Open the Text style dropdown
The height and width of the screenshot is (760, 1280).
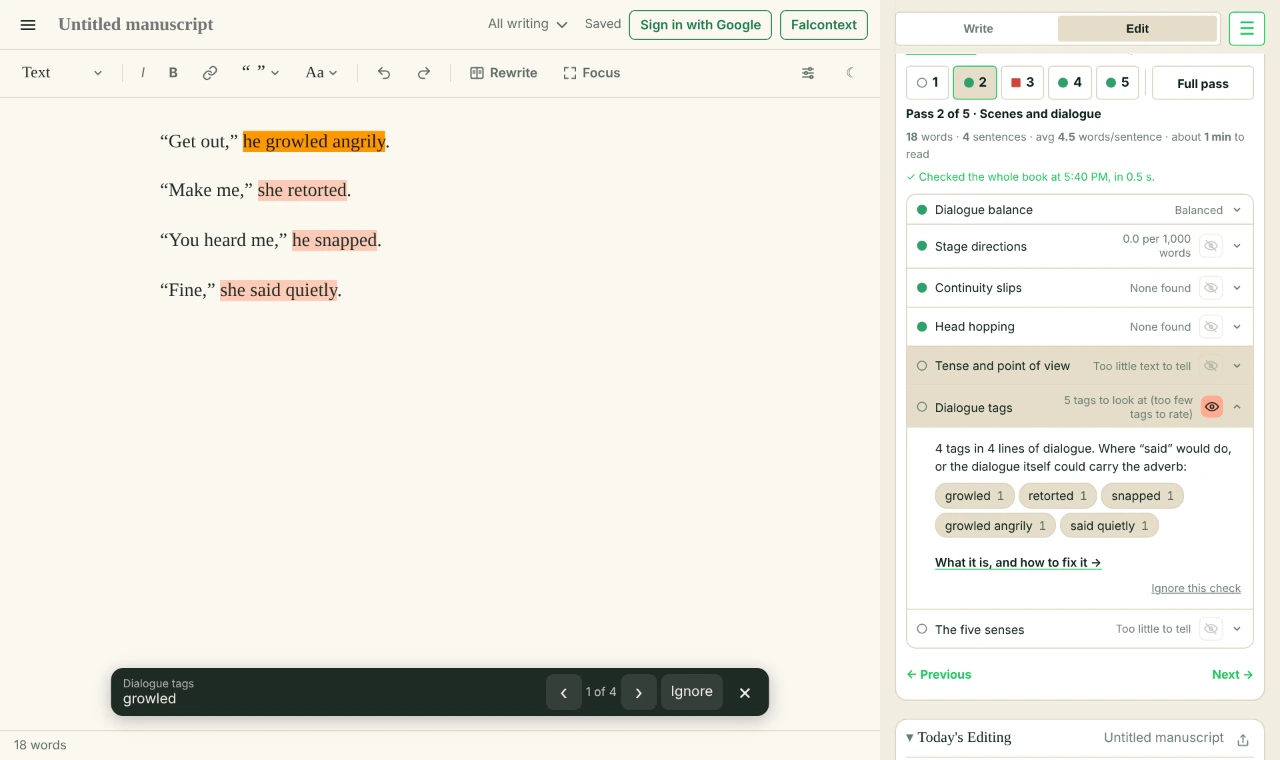[x=62, y=73]
